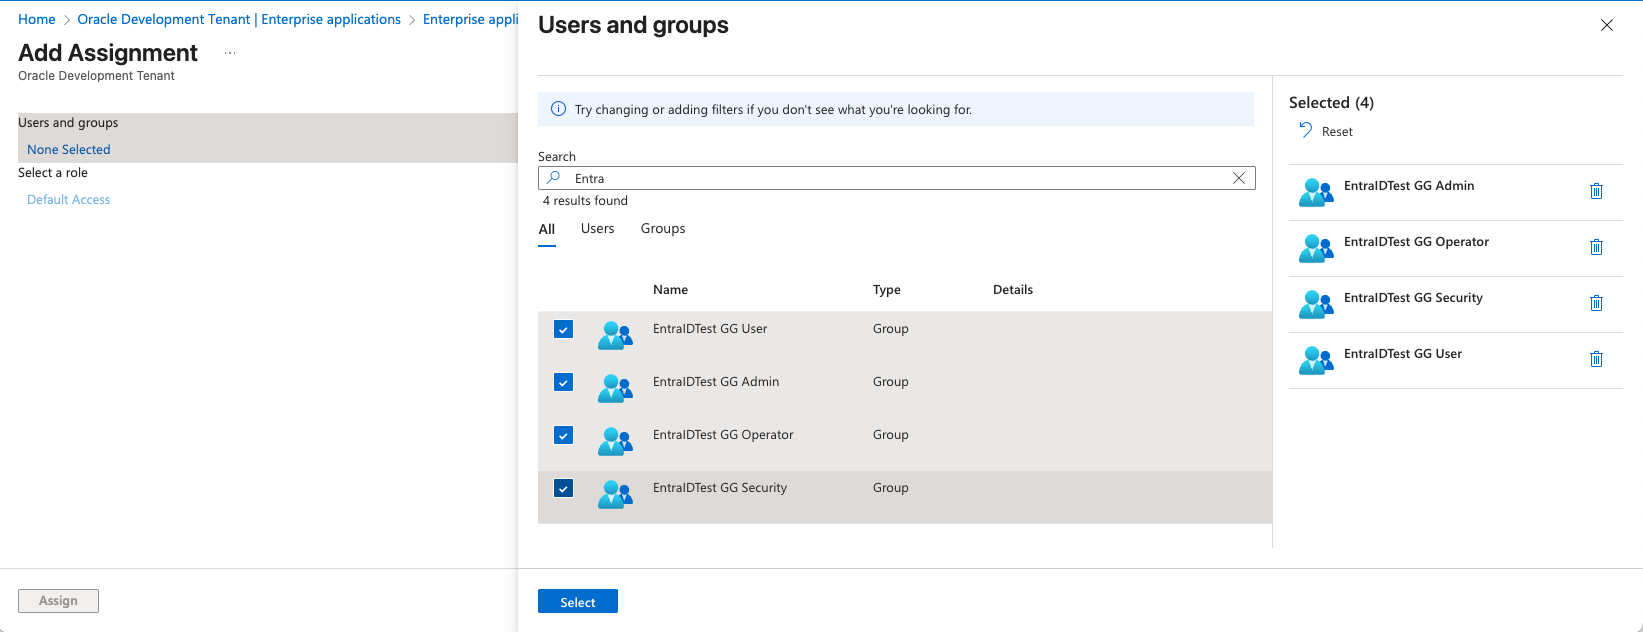
Task: Switch to the Users tab
Action: click(x=598, y=228)
